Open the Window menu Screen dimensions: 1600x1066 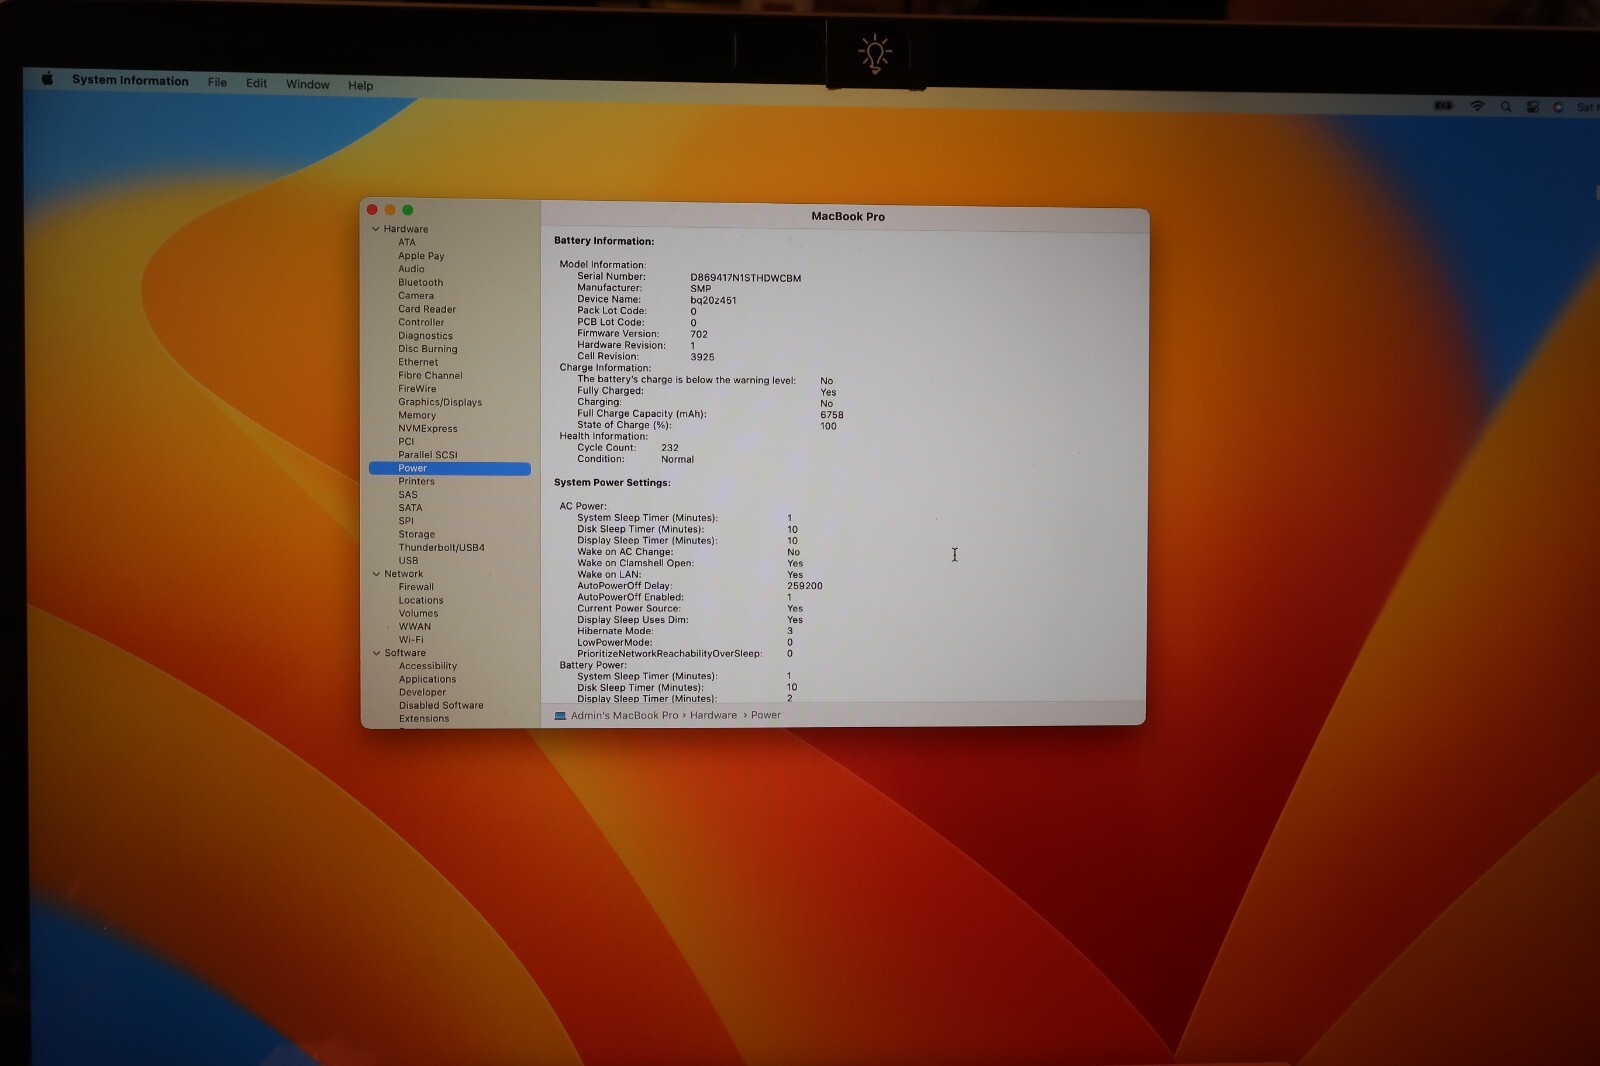tap(307, 84)
